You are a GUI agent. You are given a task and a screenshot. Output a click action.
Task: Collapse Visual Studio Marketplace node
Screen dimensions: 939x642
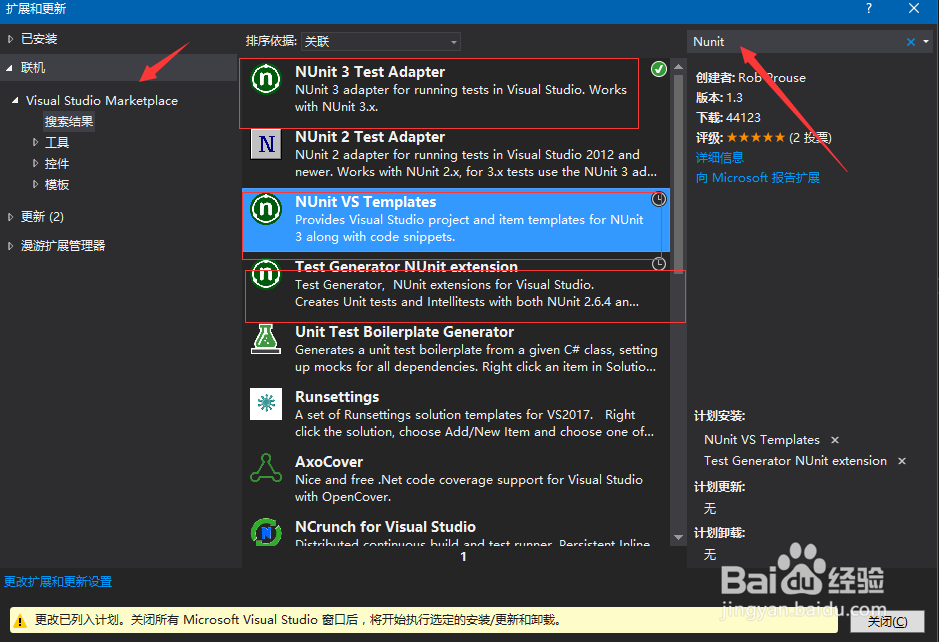click(15, 101)
